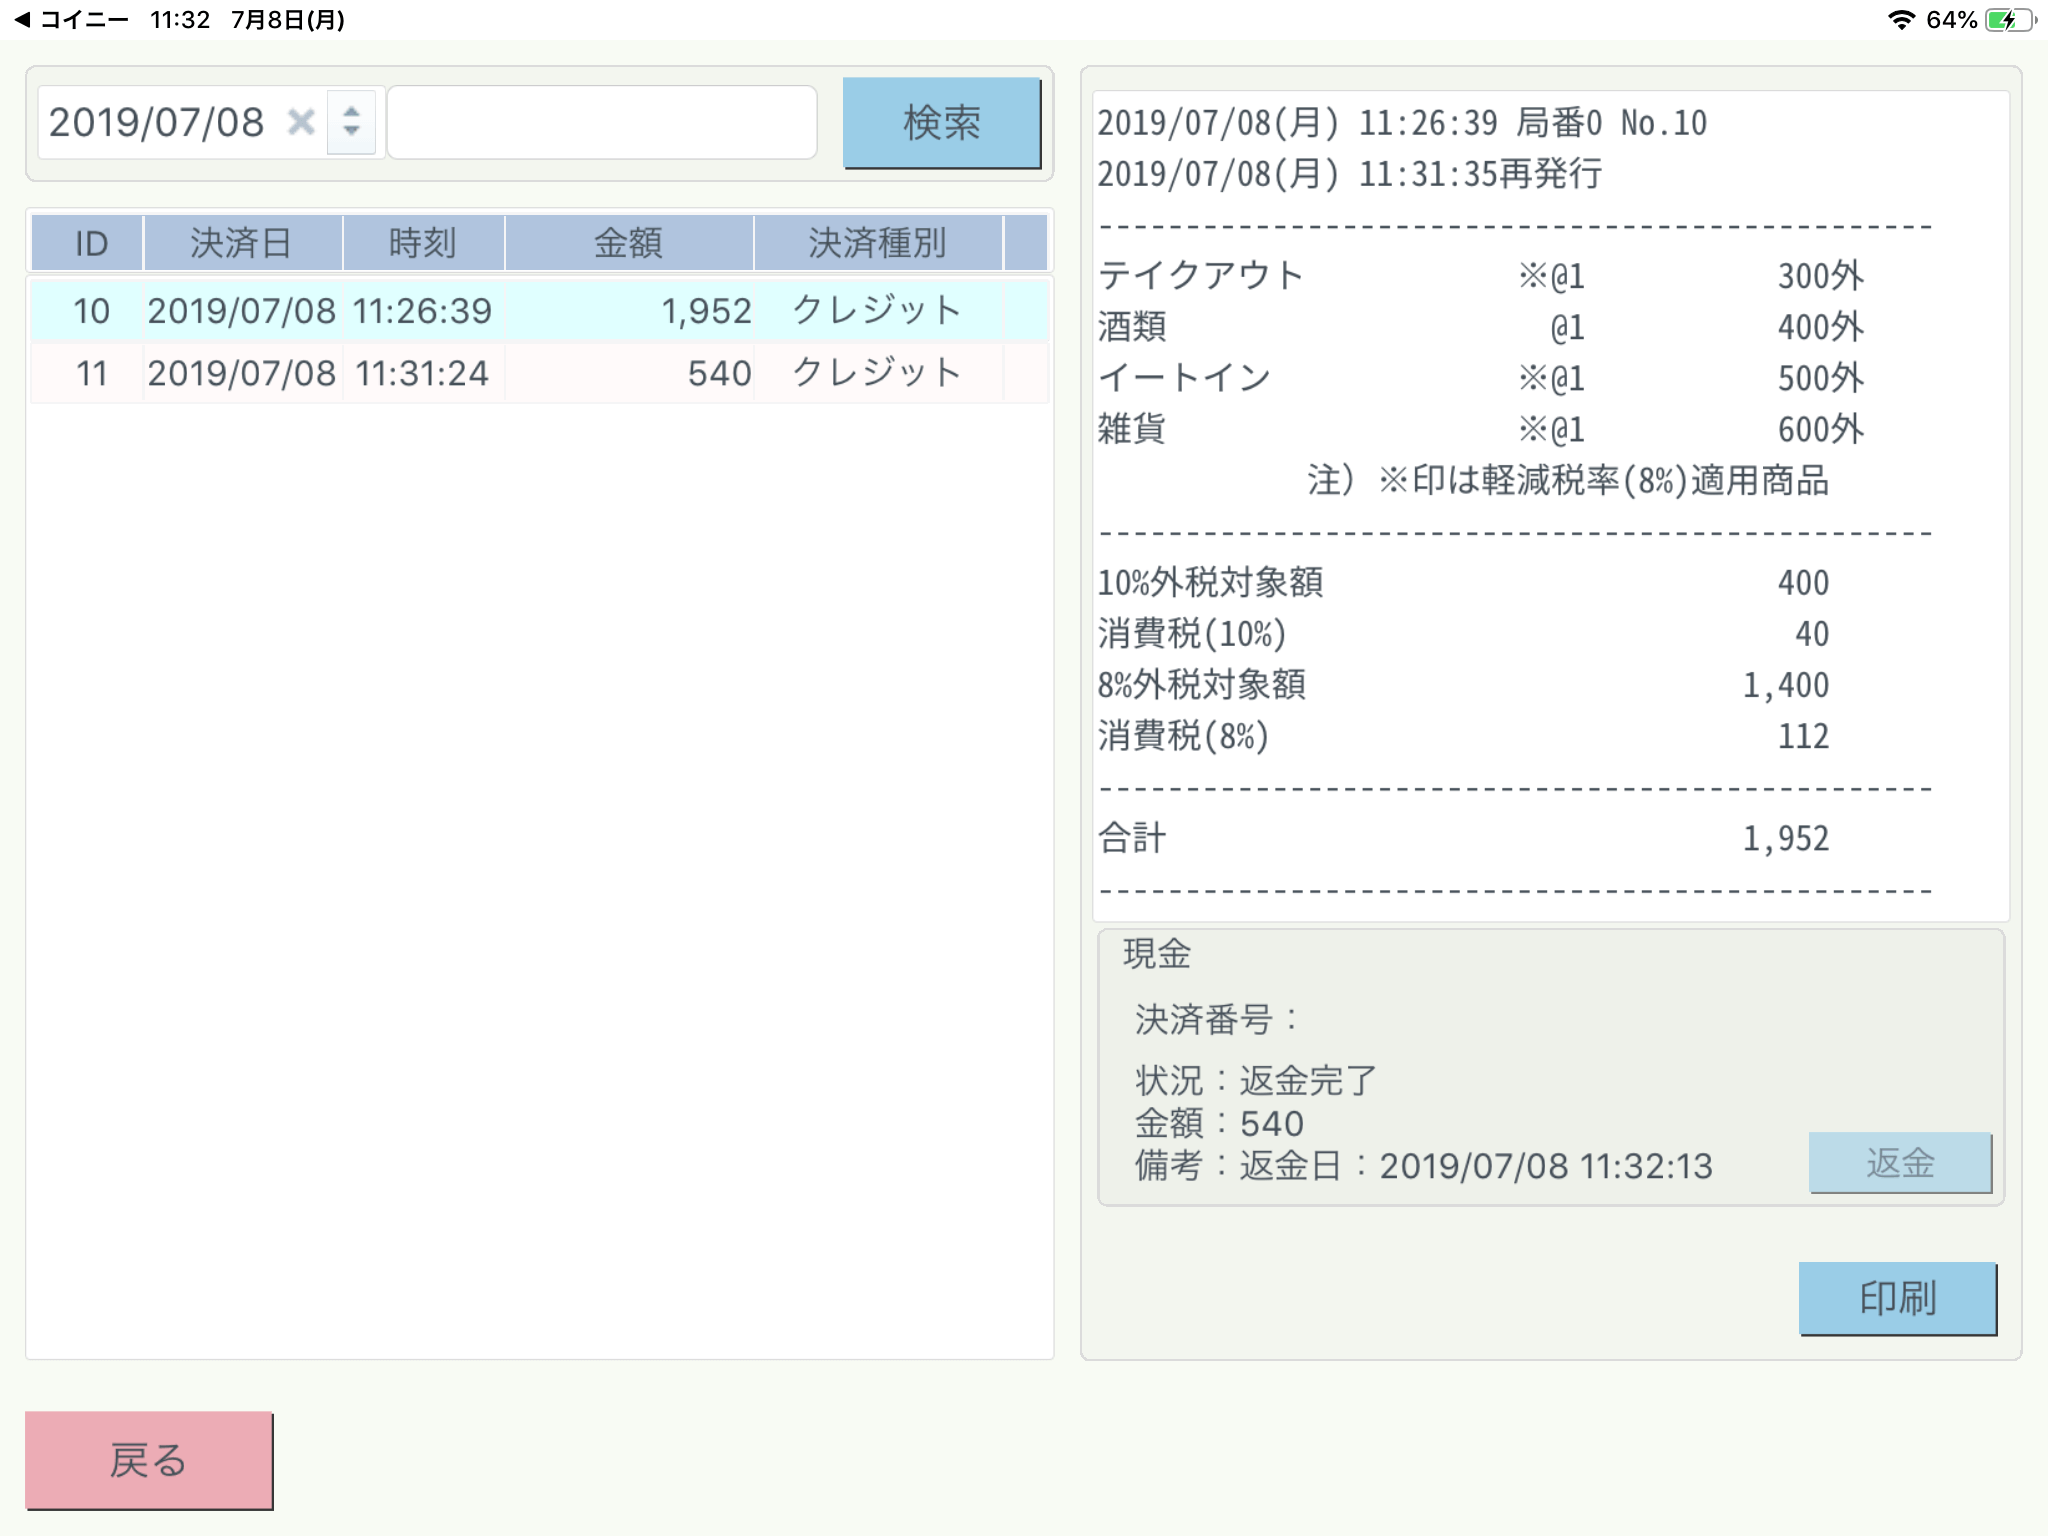Click the 金額 column header

(x=628, y=243)
